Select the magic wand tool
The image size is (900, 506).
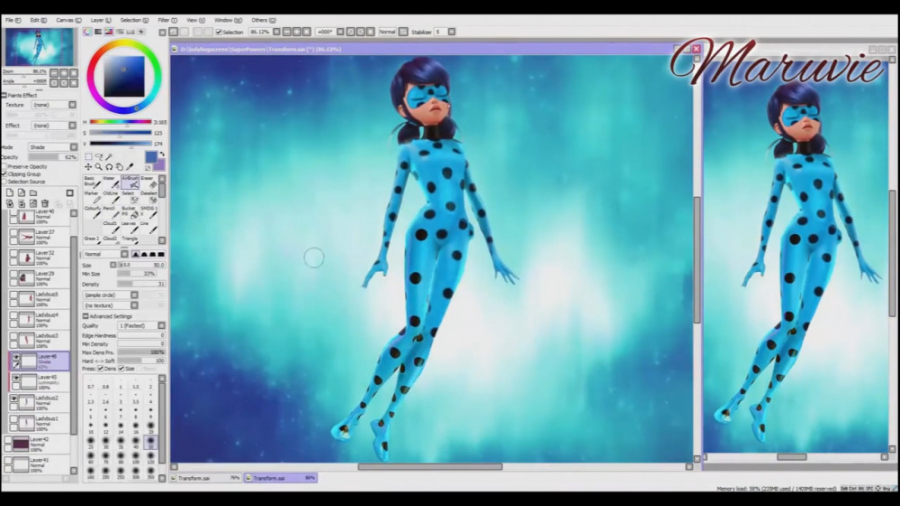(x=109, y=157)
